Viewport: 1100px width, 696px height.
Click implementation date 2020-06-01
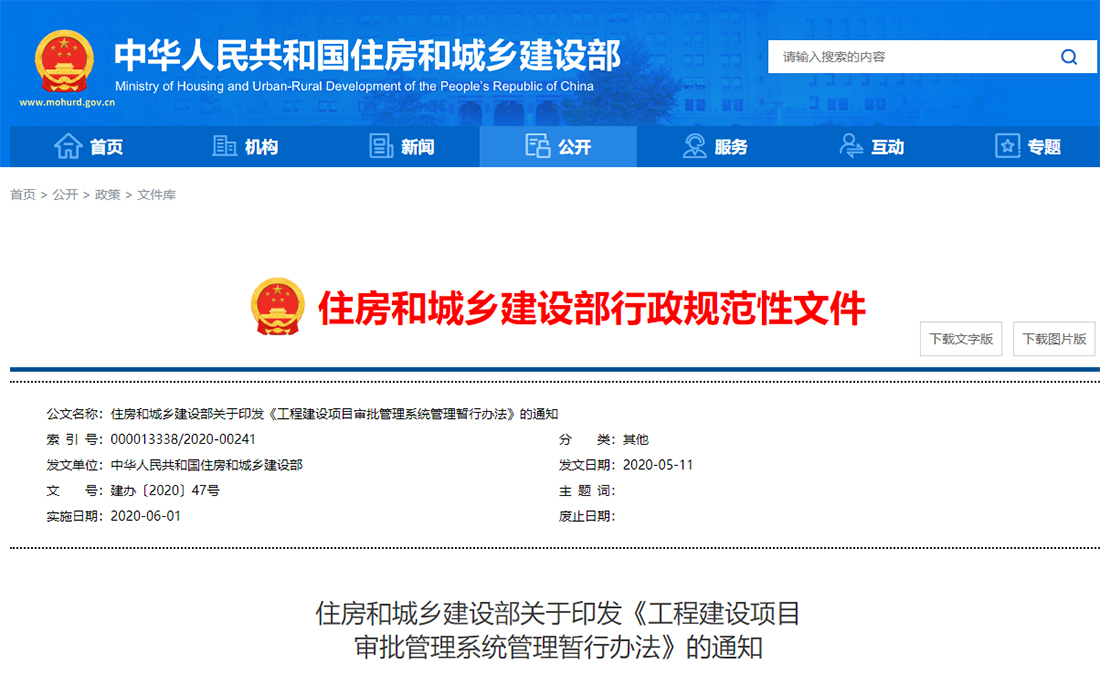pos(145,516)
